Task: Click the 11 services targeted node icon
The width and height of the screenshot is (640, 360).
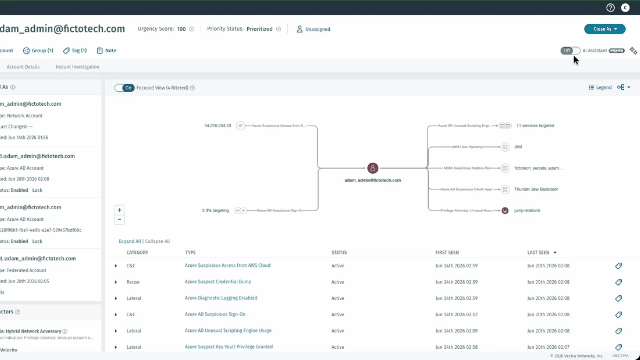Action: [505, 126]
